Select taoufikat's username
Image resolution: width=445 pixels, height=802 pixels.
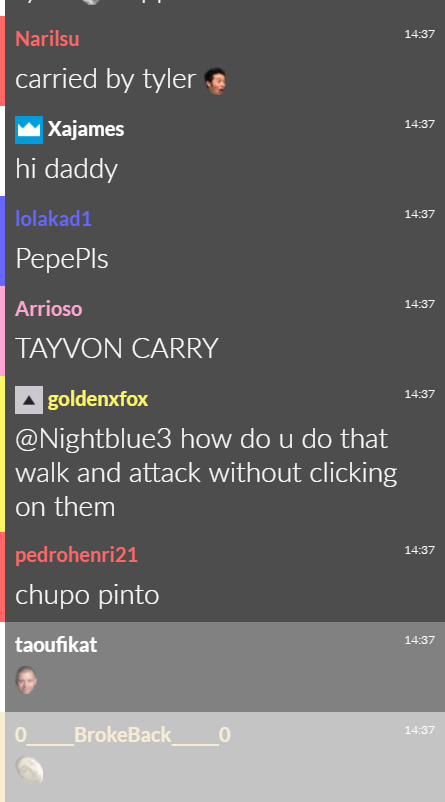[x=56, y=645]
